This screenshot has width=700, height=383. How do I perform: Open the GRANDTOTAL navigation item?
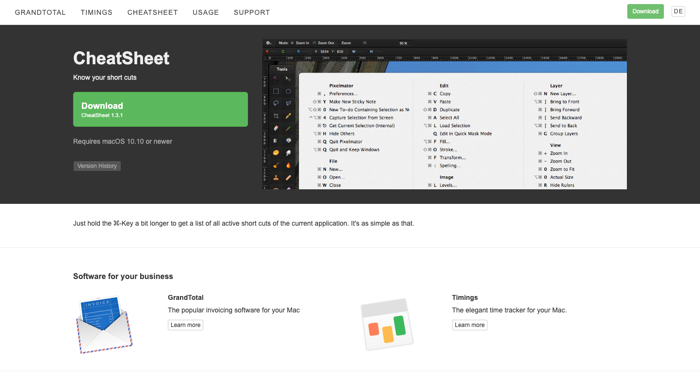tap(40, 12)
